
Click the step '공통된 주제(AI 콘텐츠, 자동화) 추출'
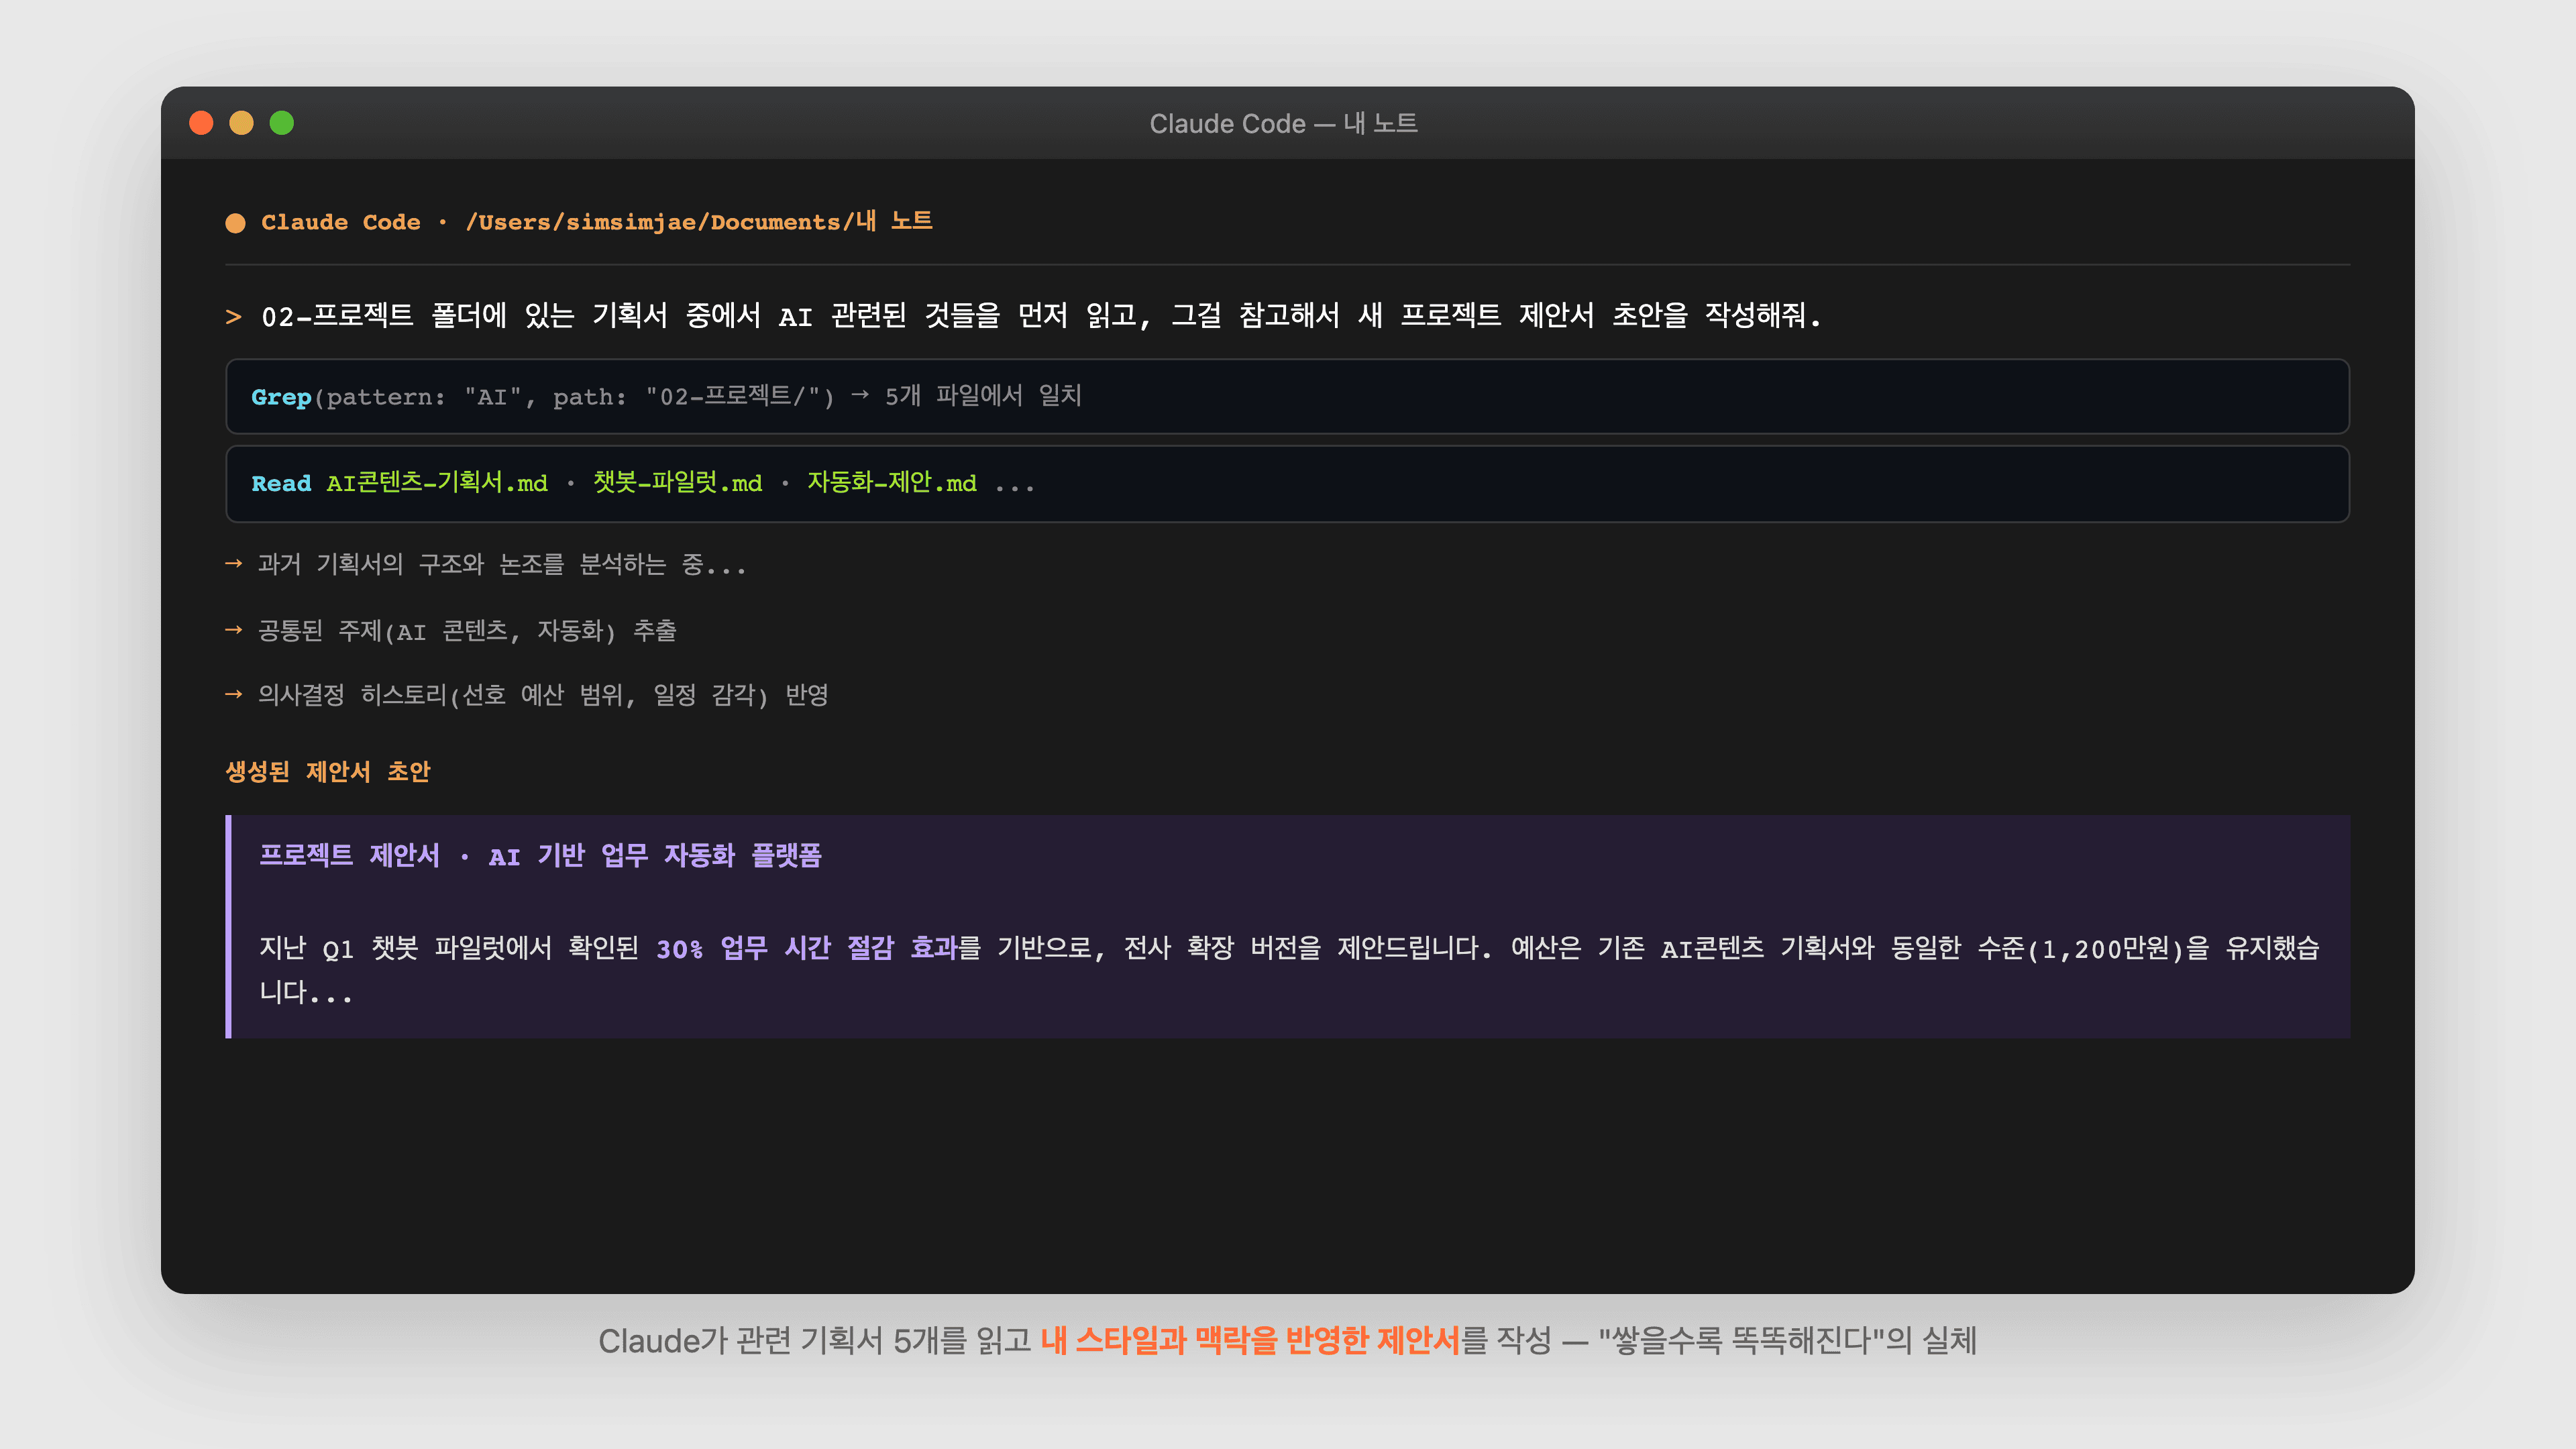point(467,631)
